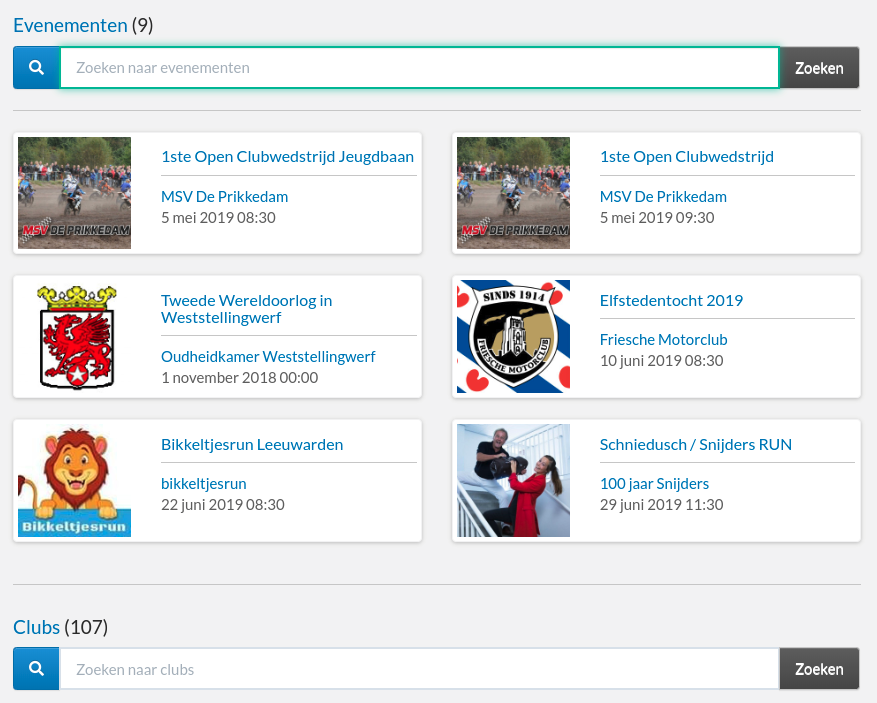Focus the 'Zoeken naar evenementen' search field
The width and height of the screenshot is (877, 703).
pyautogui.click(x=419, y=68)
